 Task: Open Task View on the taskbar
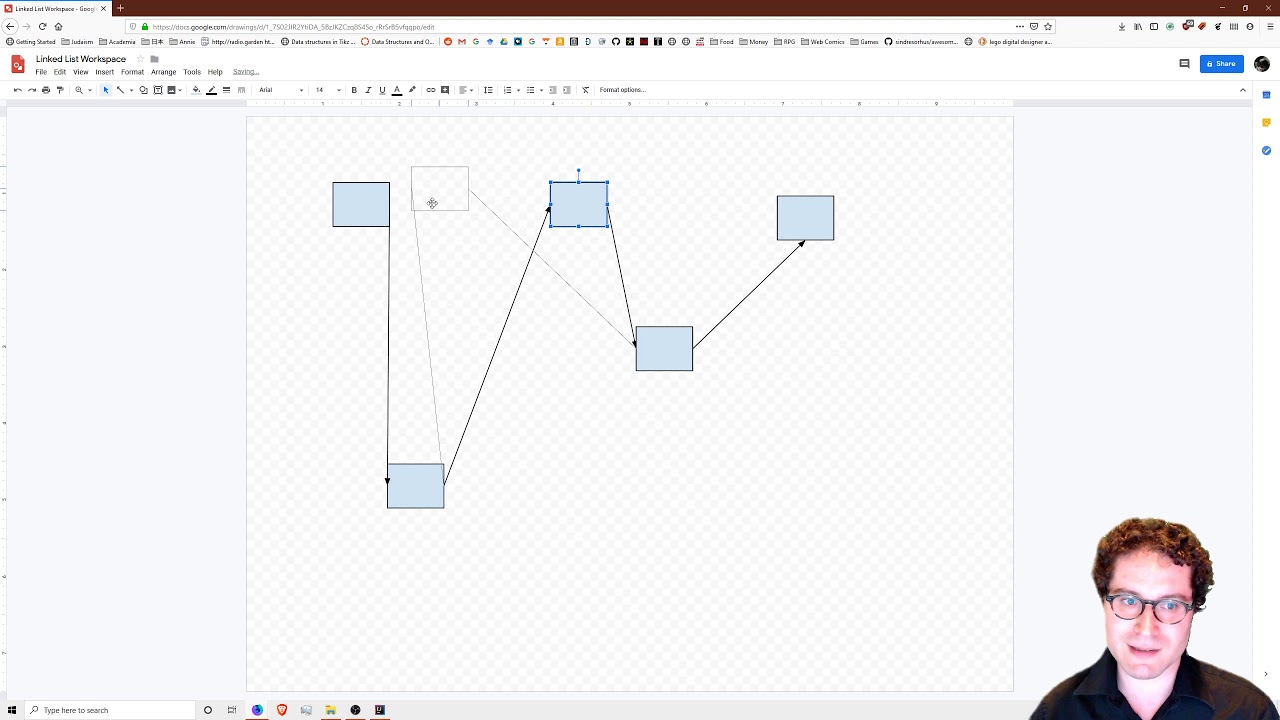(232, 710)
